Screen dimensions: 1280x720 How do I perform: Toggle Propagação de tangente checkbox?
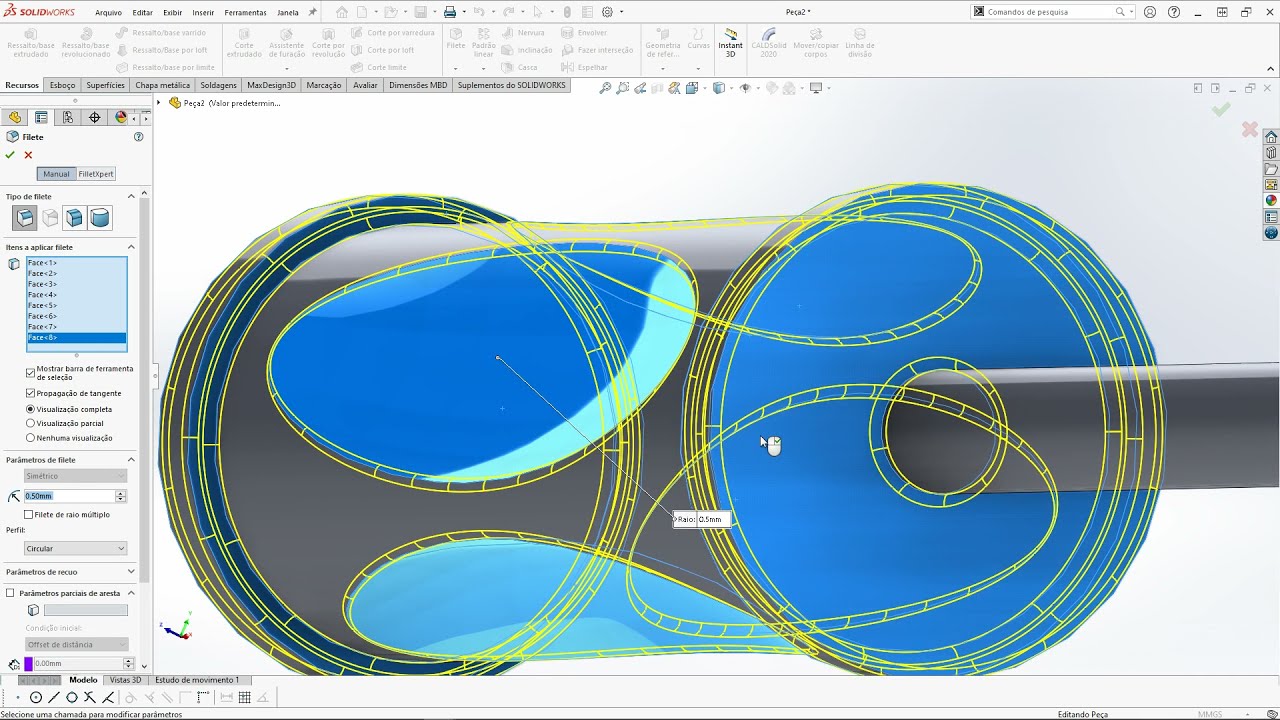pos(30,393)
